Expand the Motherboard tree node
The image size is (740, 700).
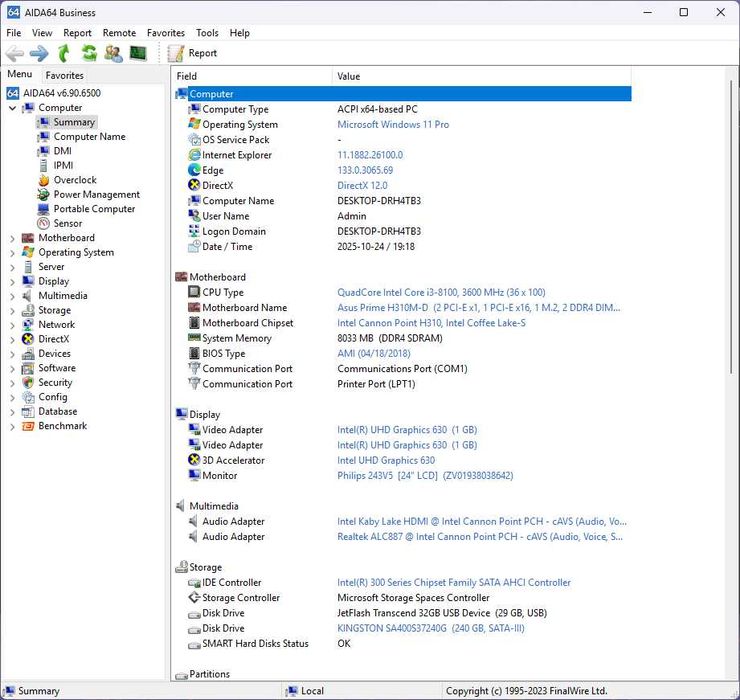12,239
